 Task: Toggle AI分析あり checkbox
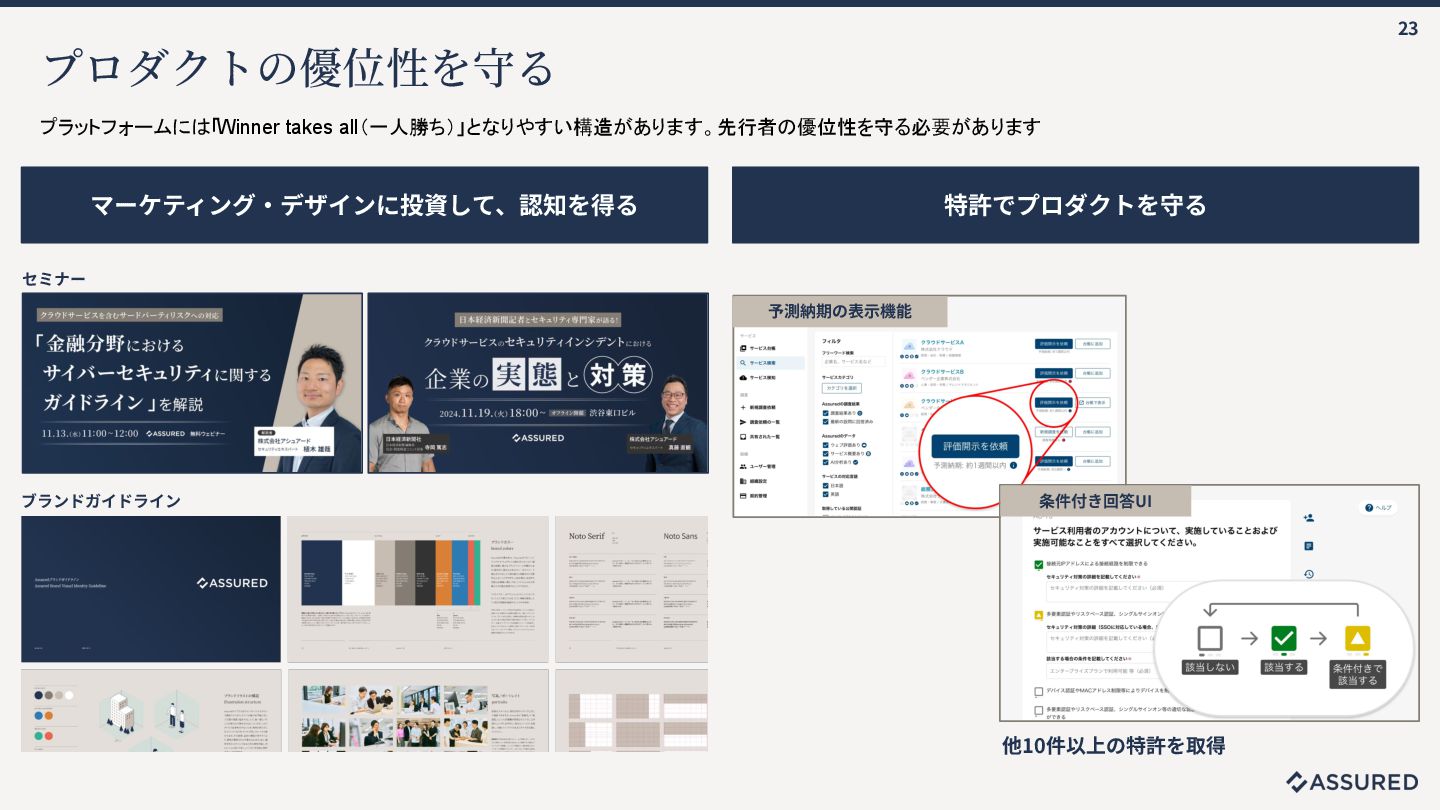coord(826,462)
